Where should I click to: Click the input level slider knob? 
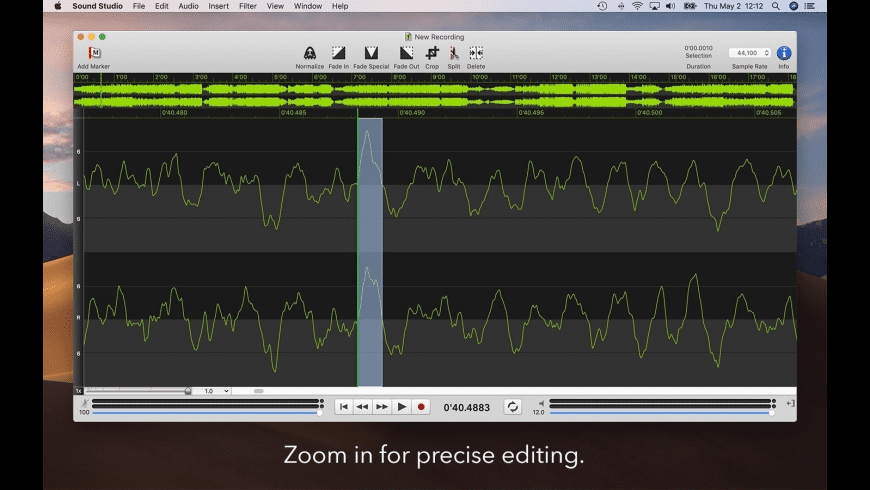pyautogui.click(x=320, y=412)
